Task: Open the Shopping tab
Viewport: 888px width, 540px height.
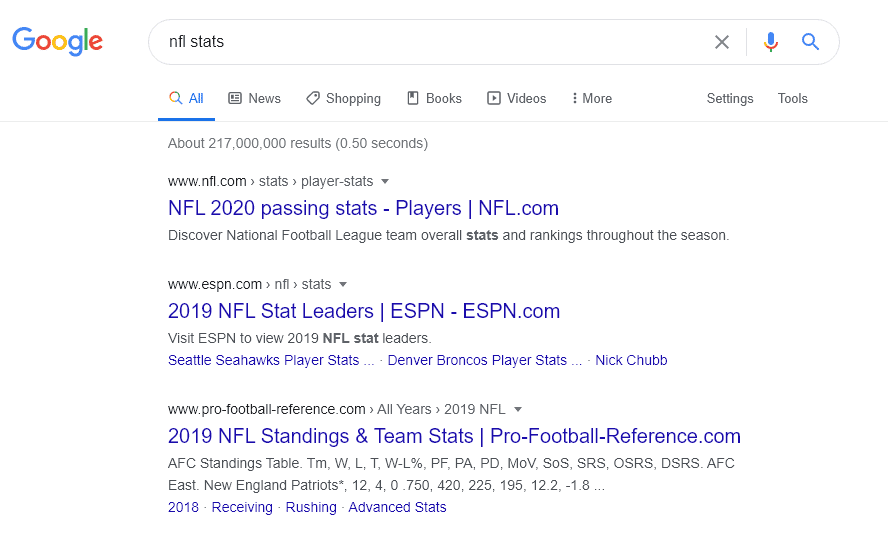Action: [343, 98]
